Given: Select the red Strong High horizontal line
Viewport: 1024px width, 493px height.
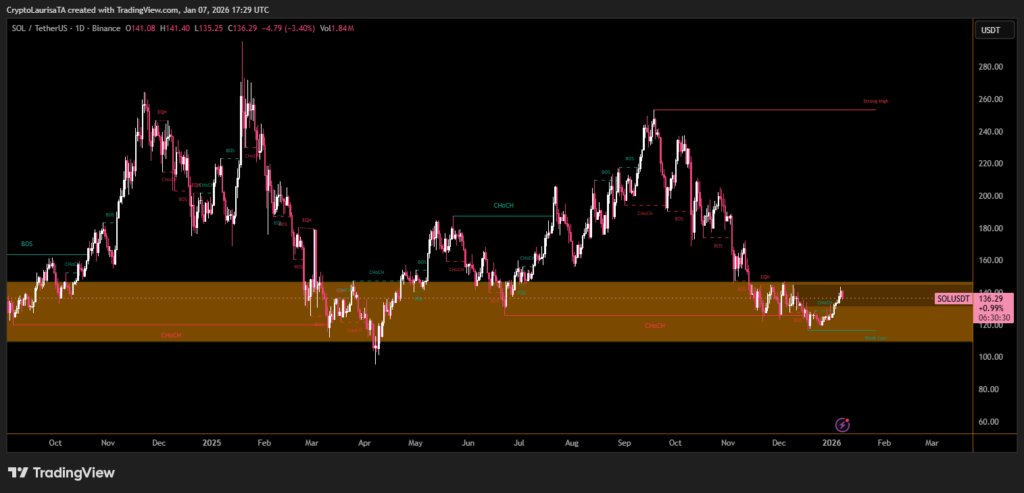Looking at the screenshot, I should click(x=760, y=110).
